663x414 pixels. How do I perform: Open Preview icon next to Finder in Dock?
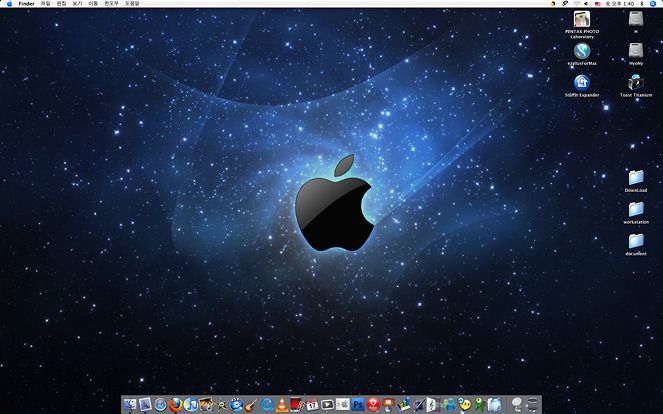click(x=145, y=405)
